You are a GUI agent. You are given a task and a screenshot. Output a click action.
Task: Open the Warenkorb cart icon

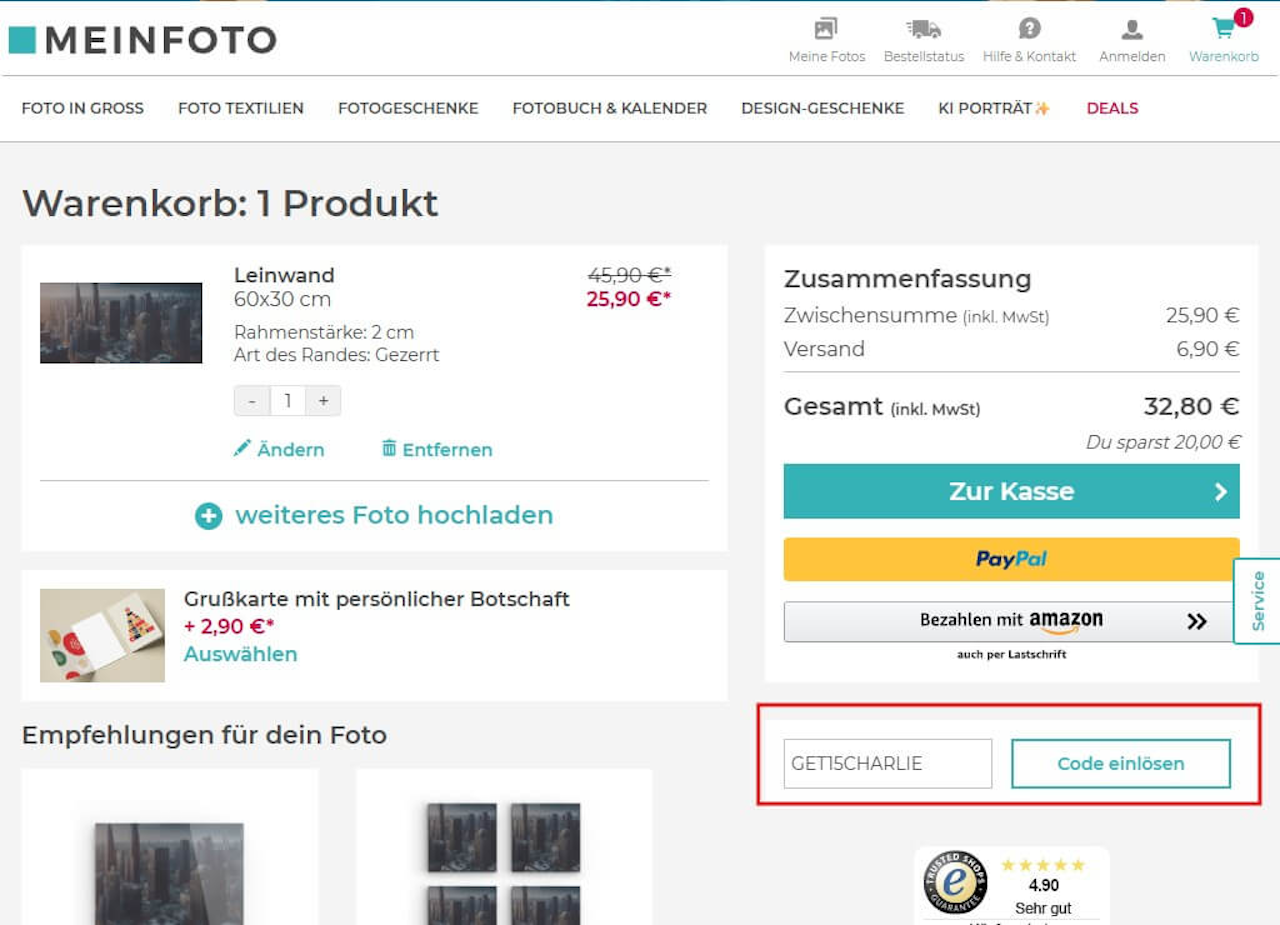click(1224, 28)
